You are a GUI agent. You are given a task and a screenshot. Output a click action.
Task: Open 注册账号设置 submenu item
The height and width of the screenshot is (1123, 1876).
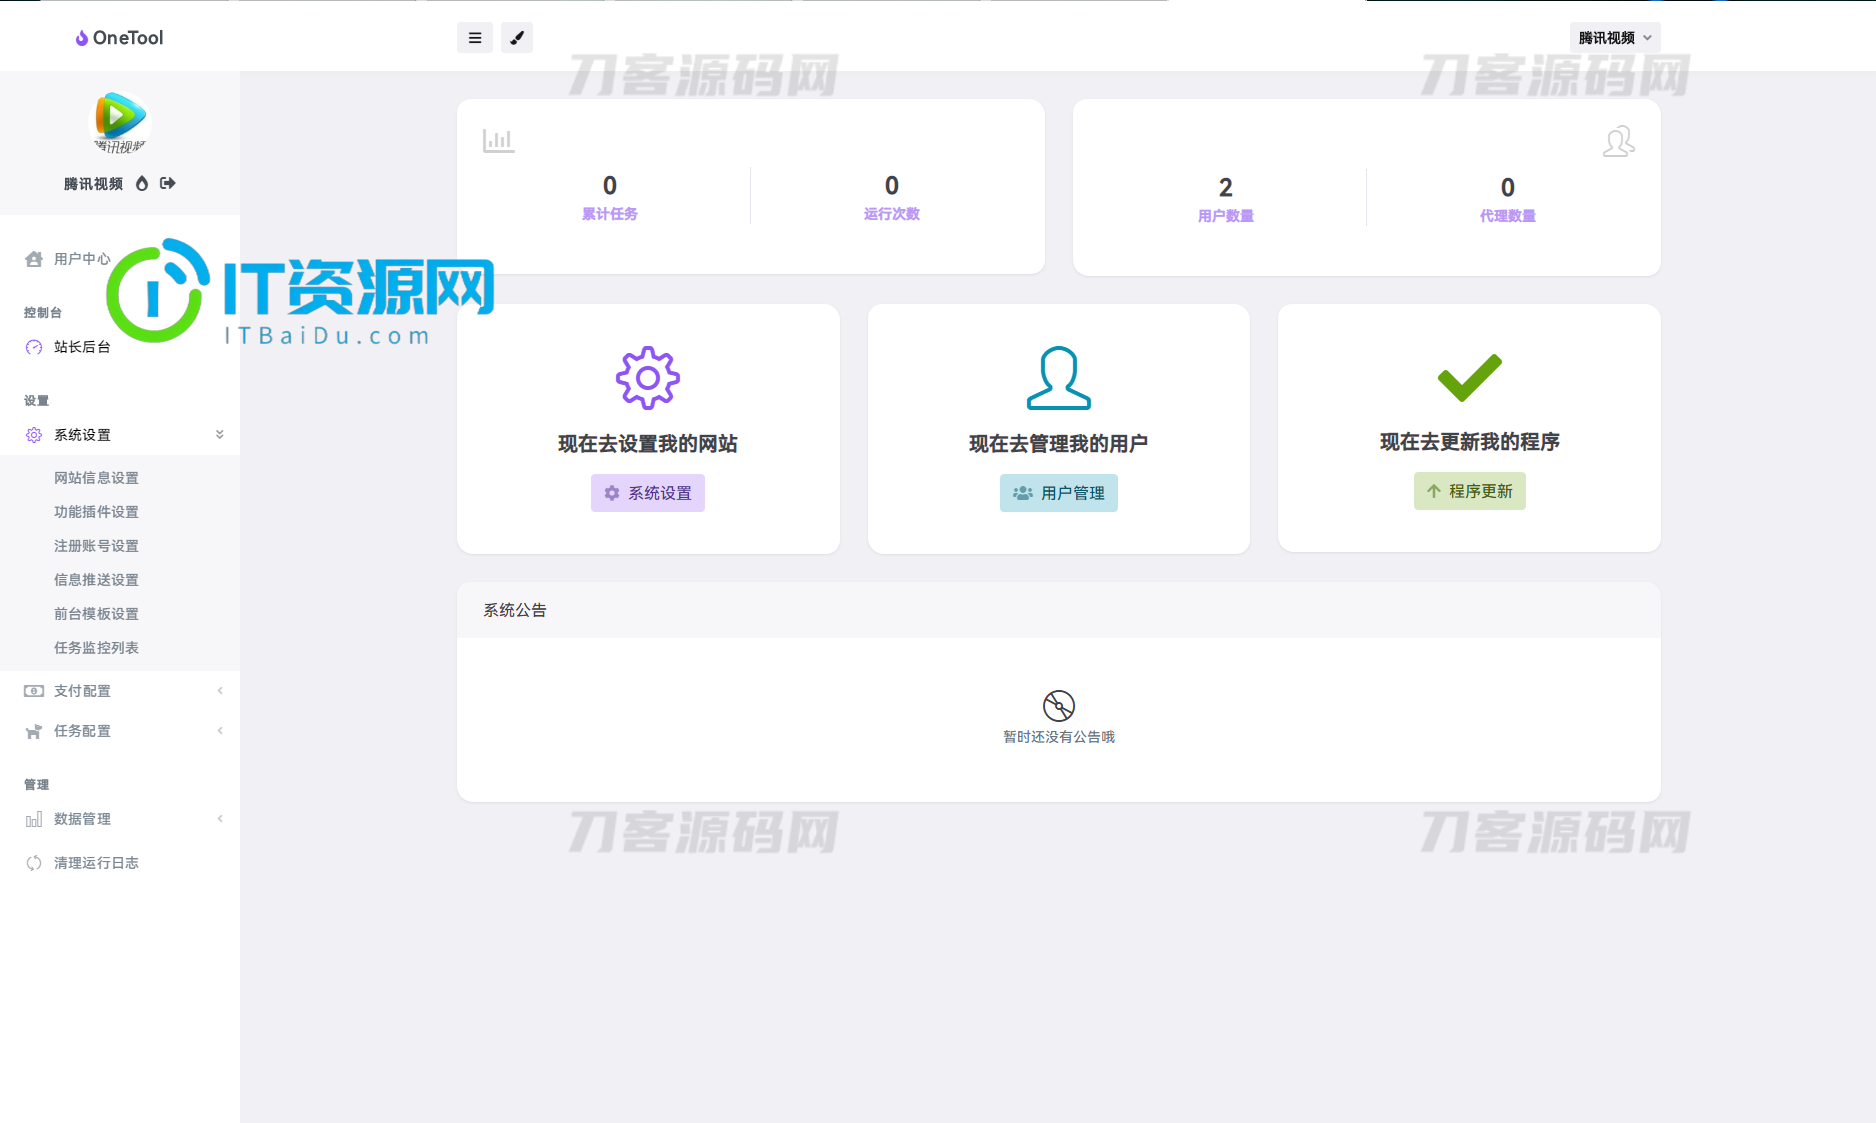coord(97,546)
